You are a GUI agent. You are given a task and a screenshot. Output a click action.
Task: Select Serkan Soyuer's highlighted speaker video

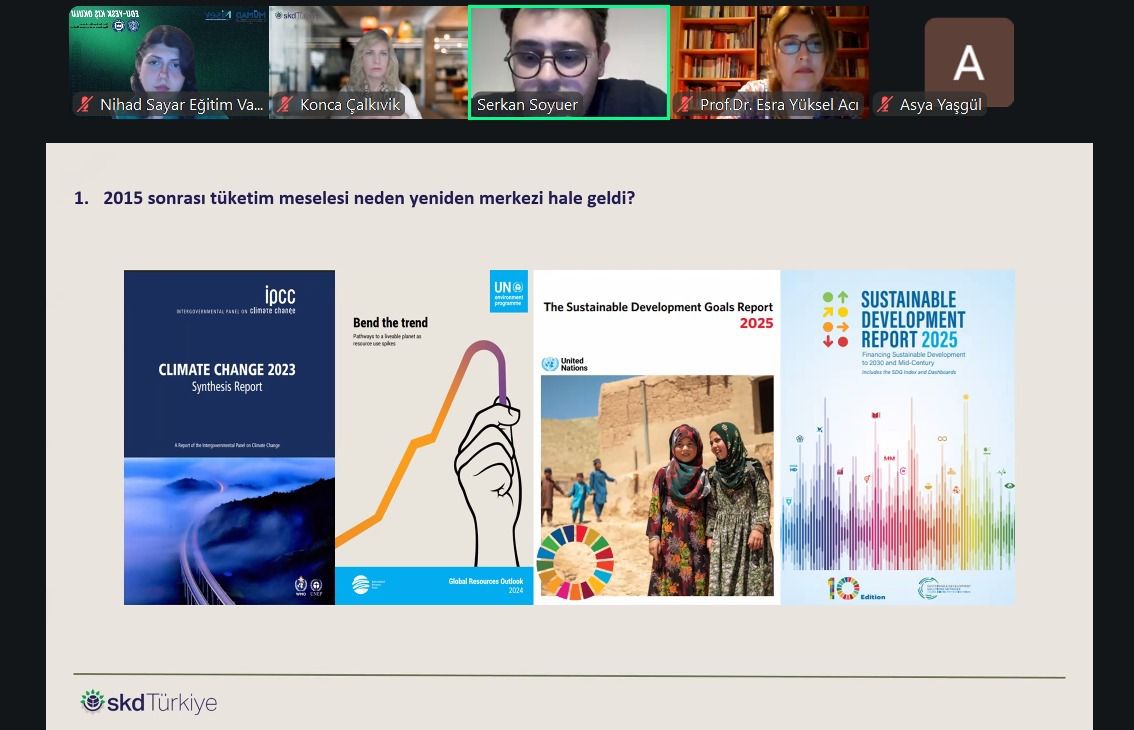click(x=568, y=55)
